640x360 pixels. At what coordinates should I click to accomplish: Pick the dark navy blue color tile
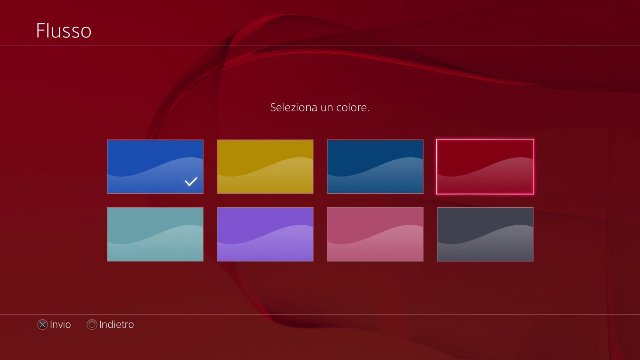(375, 167)
